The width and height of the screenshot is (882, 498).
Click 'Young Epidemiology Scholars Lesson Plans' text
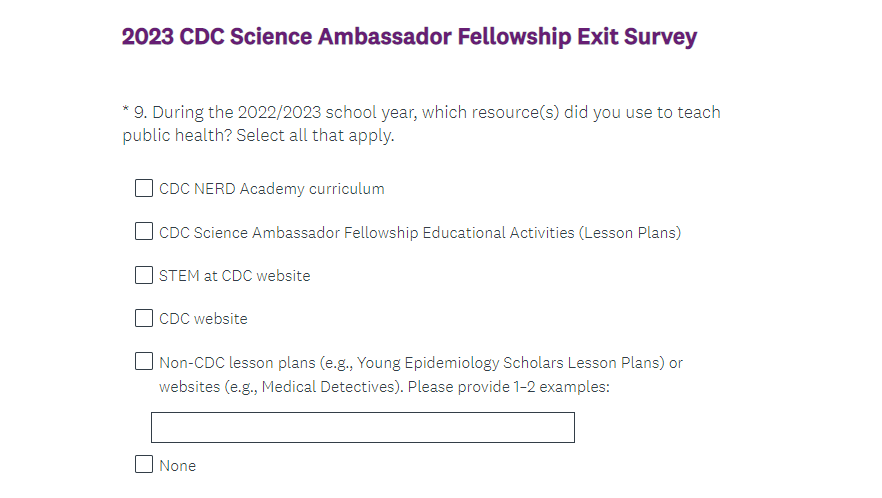point(510,363)
